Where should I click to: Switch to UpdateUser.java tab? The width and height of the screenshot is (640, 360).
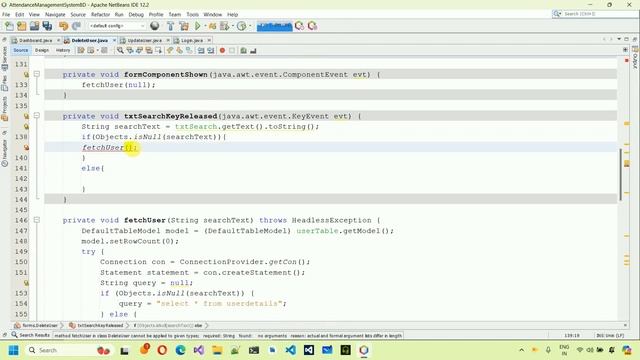pyautogui.click(x=144, y=40)
